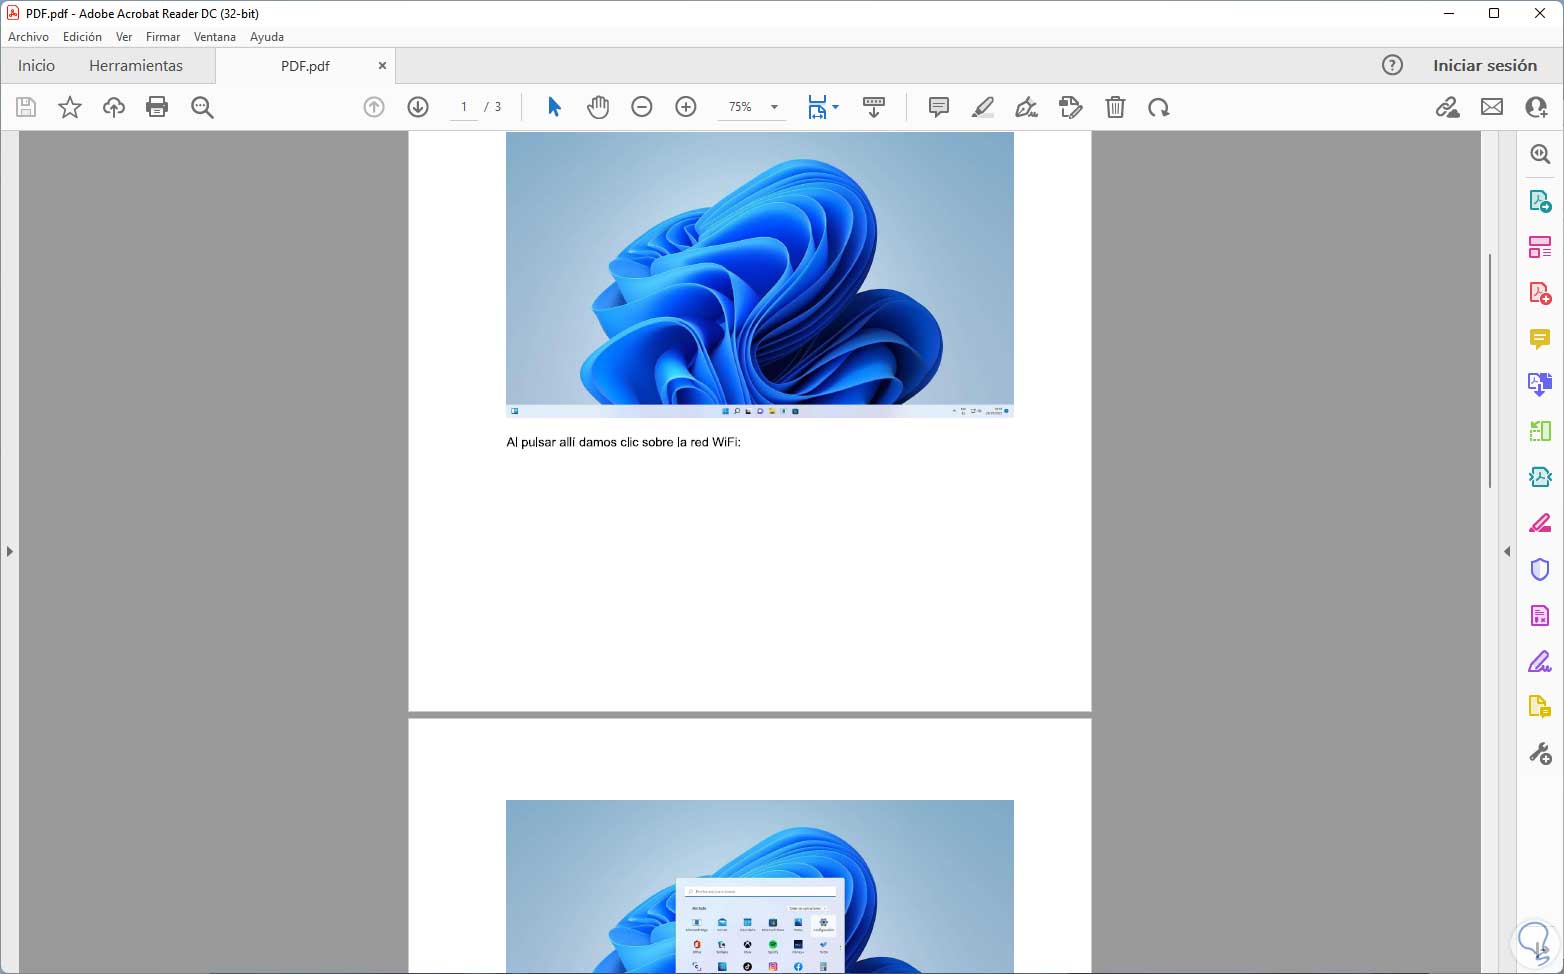This screenshot has height=974, width=1564.
Task: Open the find text magnifier in toolbar
Action: tap(202, 107)
